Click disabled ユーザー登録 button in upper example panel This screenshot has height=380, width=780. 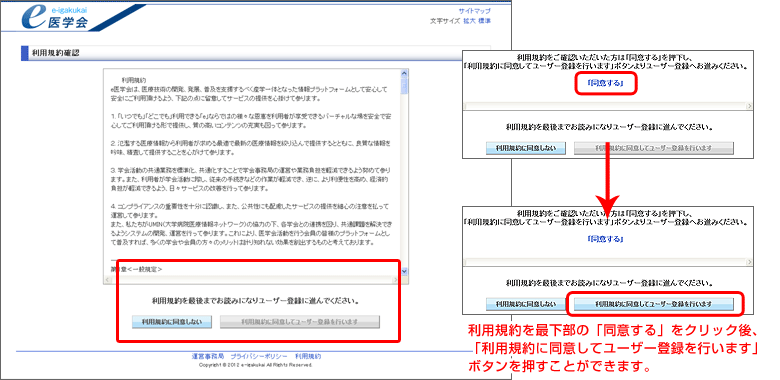654,148
